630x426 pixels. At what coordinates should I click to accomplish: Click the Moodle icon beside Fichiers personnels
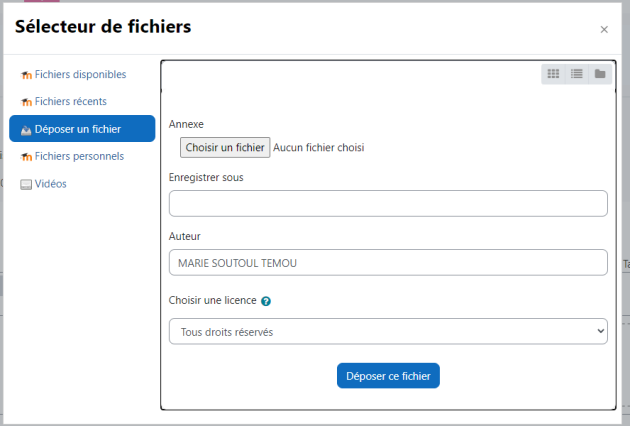coord(26,157)
